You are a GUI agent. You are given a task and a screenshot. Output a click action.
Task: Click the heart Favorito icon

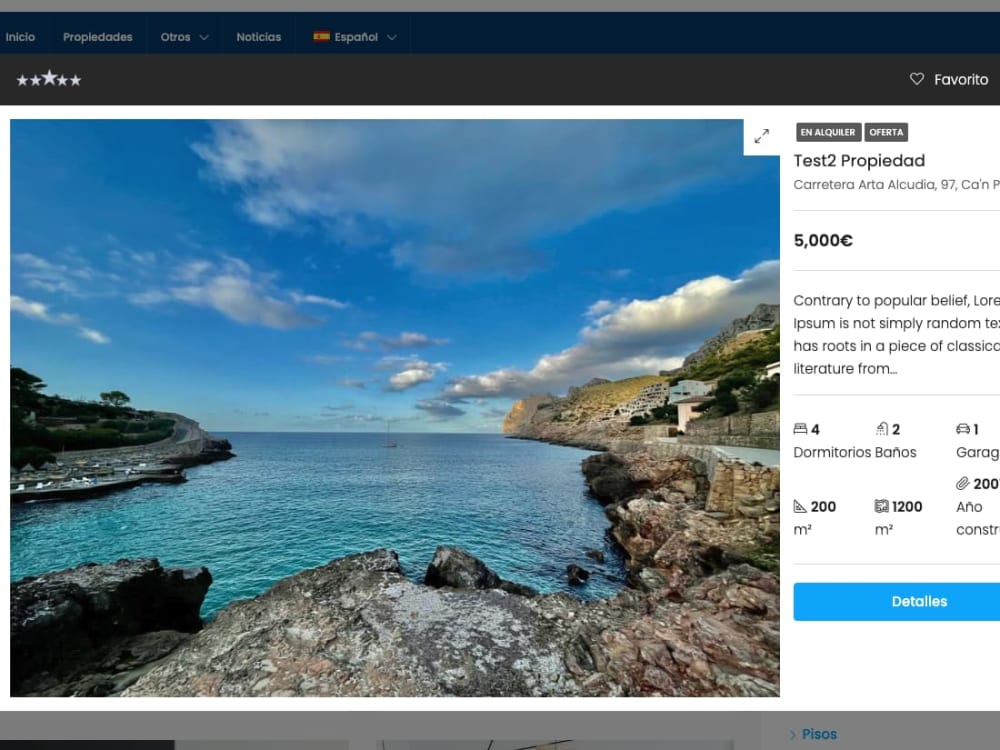pyautogui.click(x=916, y=79)
